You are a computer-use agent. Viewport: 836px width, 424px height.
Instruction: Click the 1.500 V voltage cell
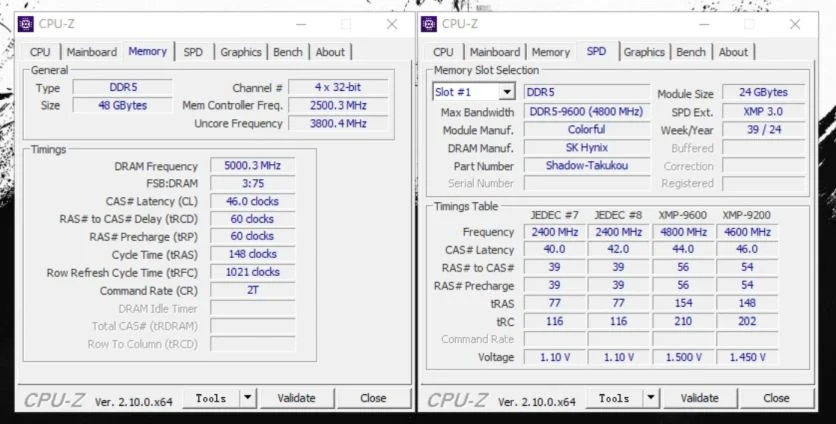click(683, 357)
